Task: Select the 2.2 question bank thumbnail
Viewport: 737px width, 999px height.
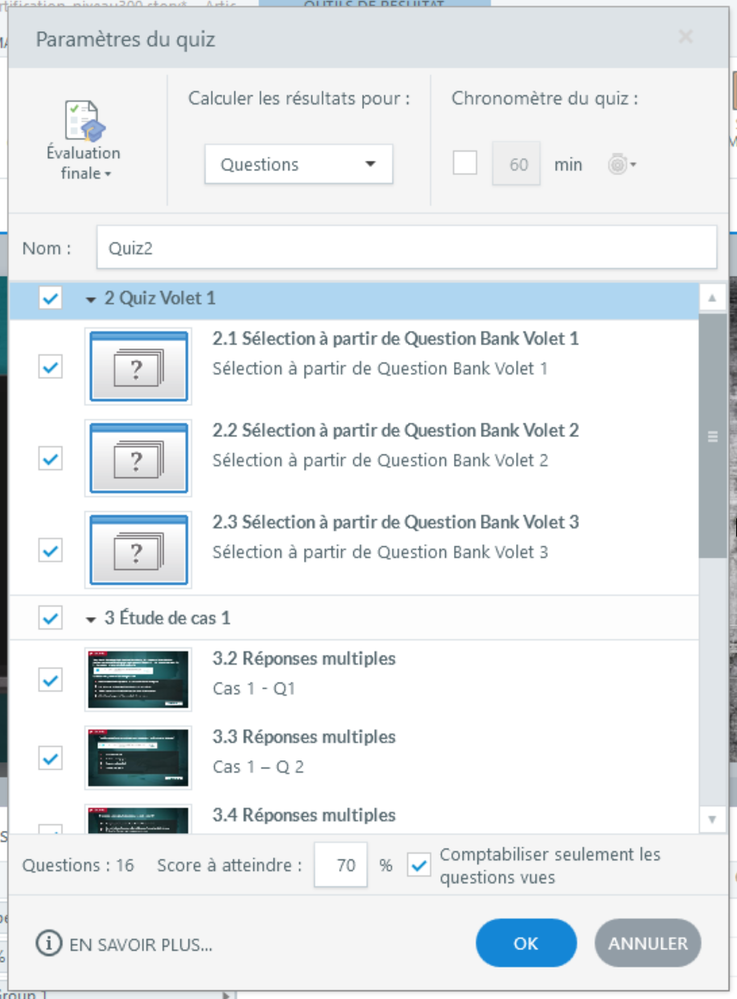Action: (138, 458)
